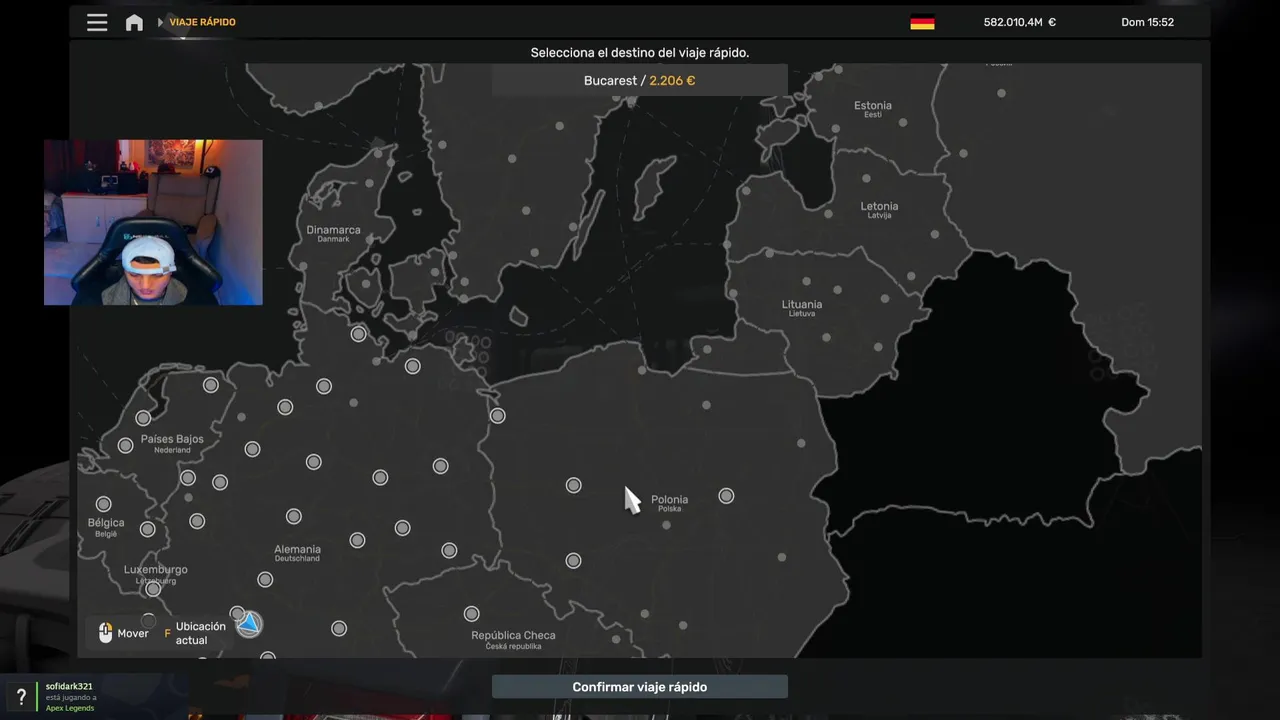
Task: Click the 582.010,4M € balance
Action: [x=1019, y=22]
